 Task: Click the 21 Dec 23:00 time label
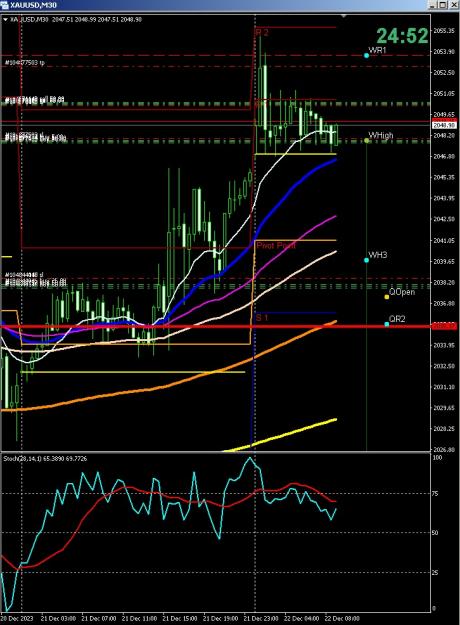click(x=261, y=619)
